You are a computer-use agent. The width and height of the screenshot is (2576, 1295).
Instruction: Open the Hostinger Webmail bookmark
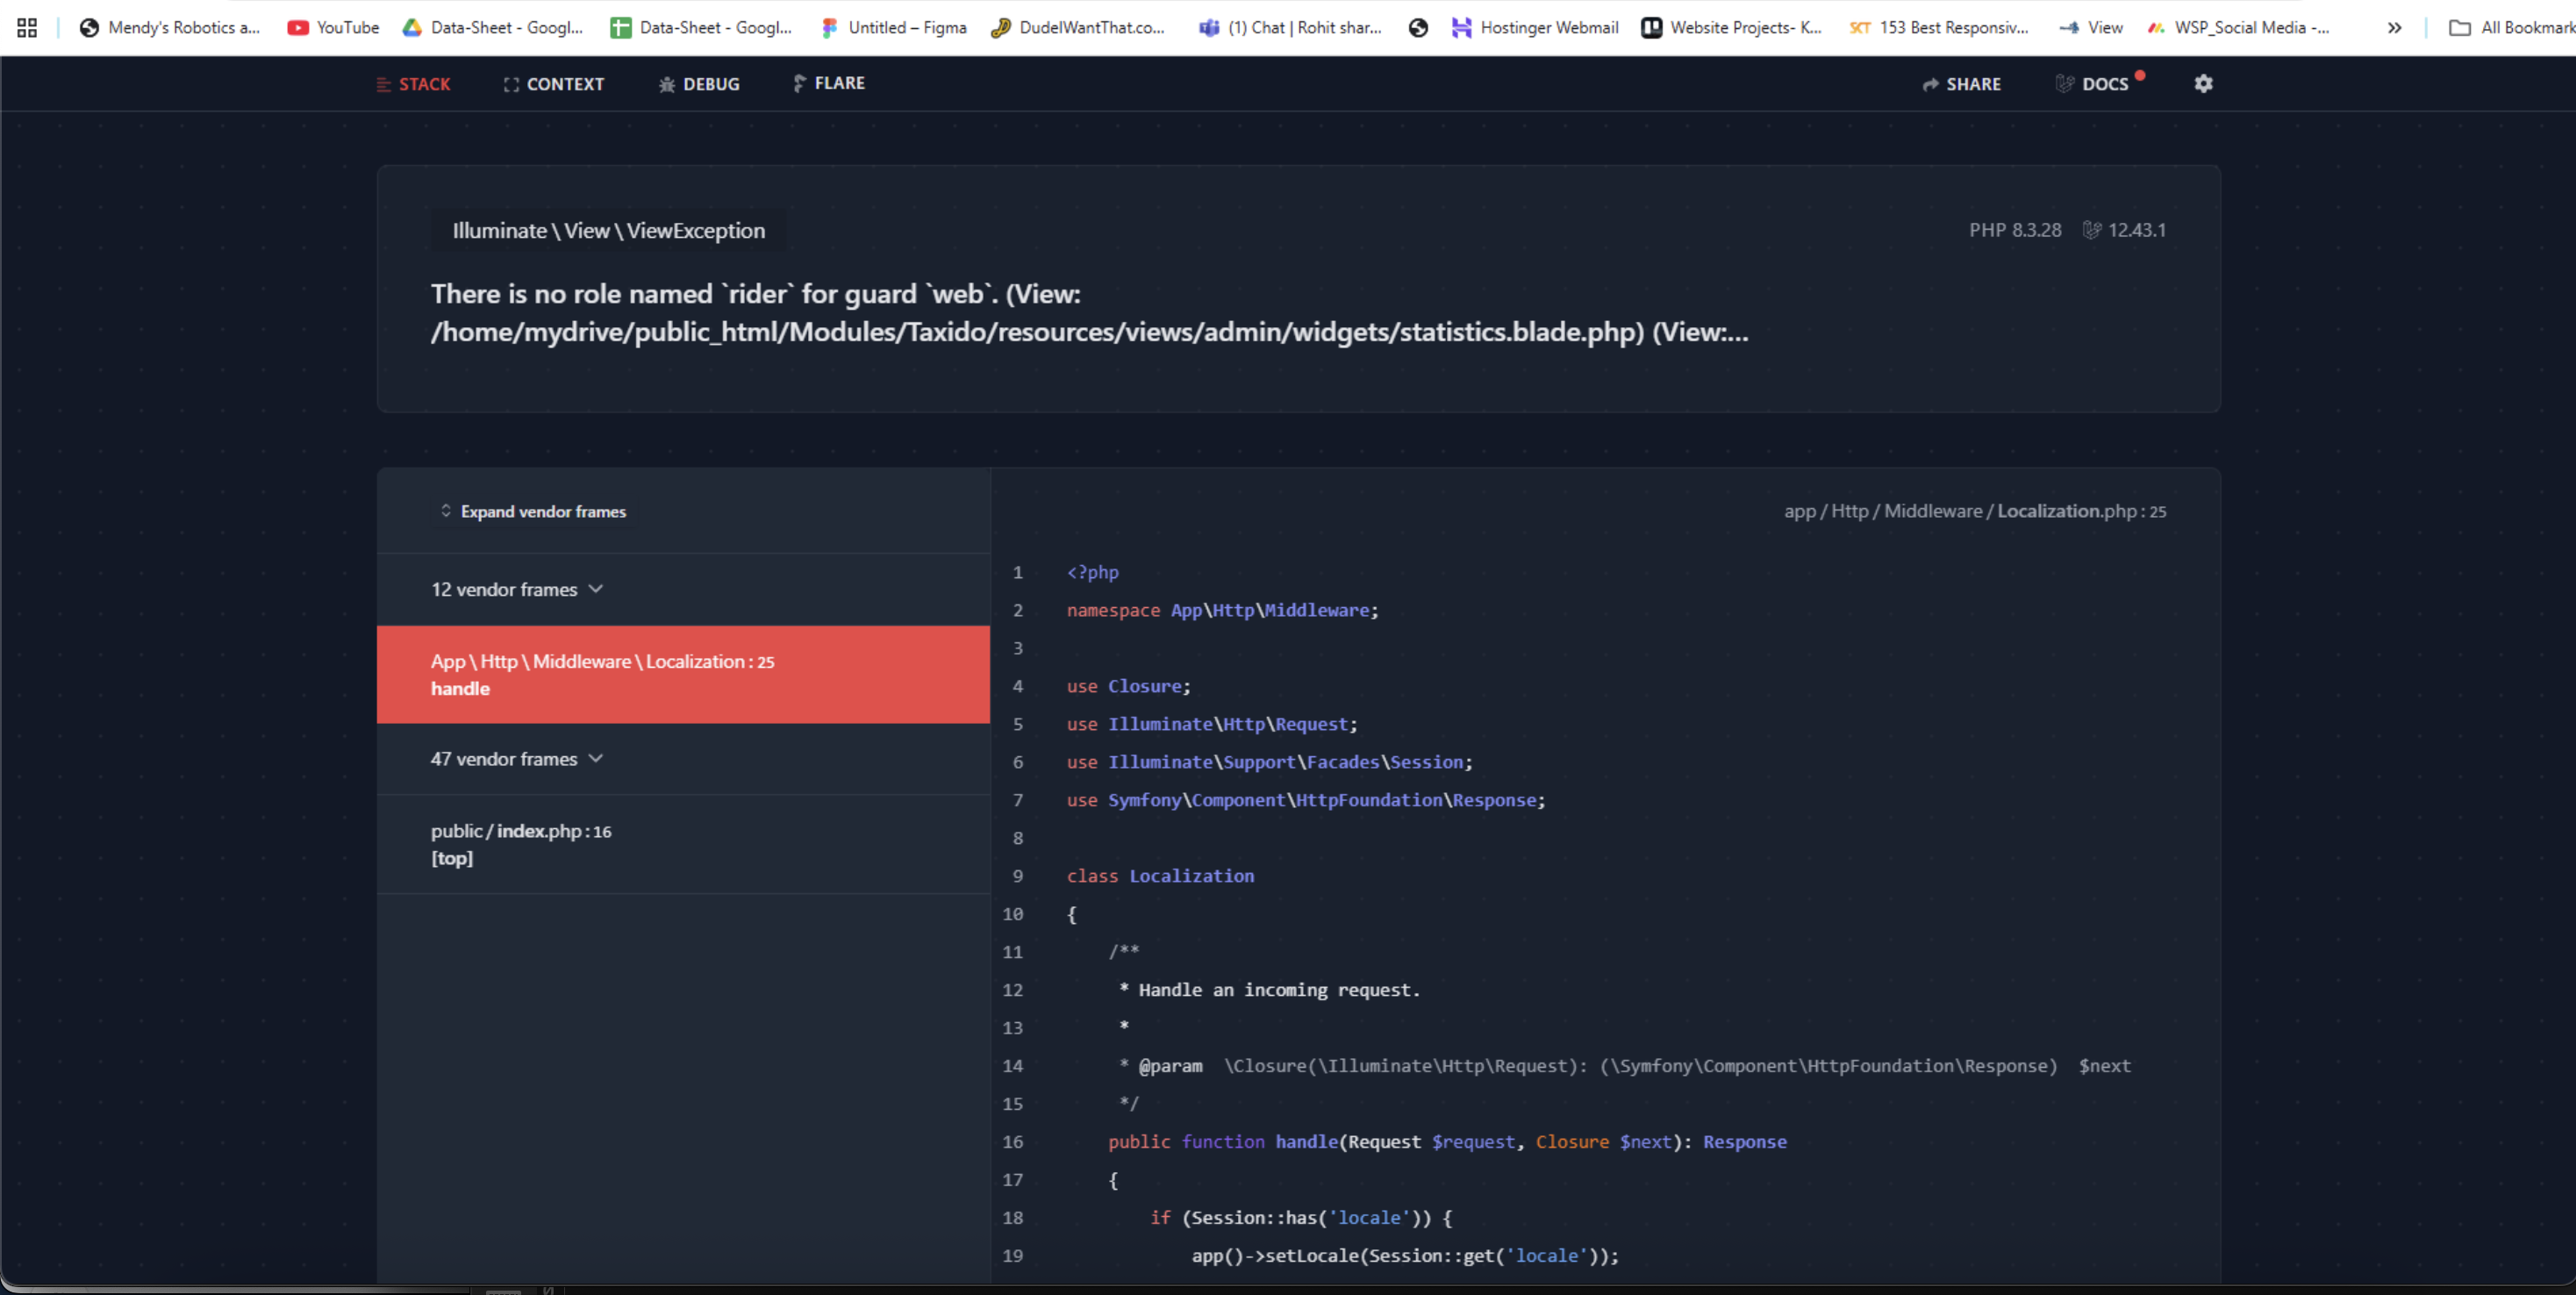click(x=1534, y=28)
